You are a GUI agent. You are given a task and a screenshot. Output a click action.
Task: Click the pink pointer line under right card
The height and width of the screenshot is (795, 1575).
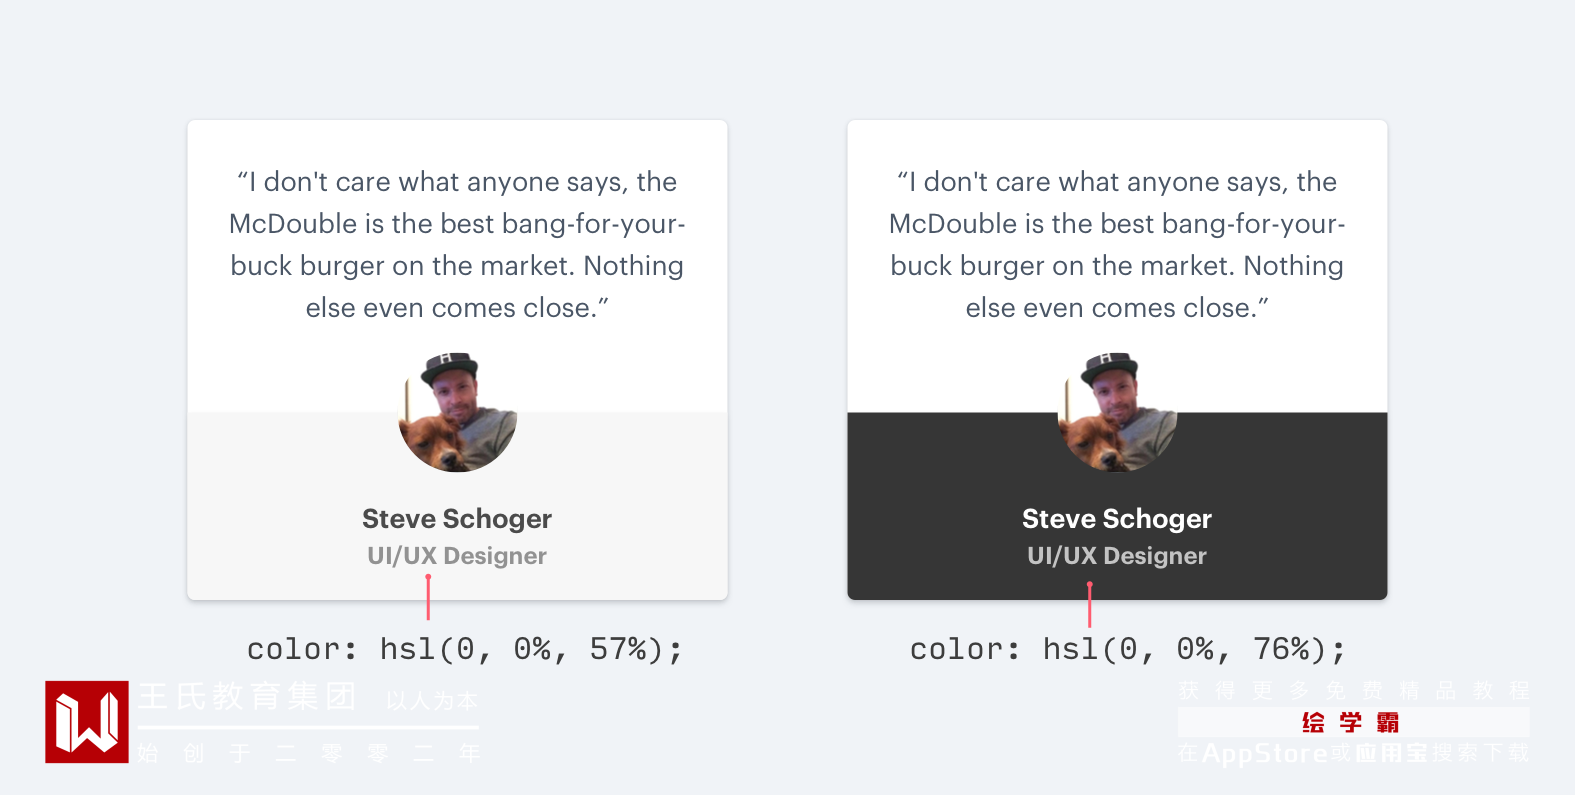1090,606
